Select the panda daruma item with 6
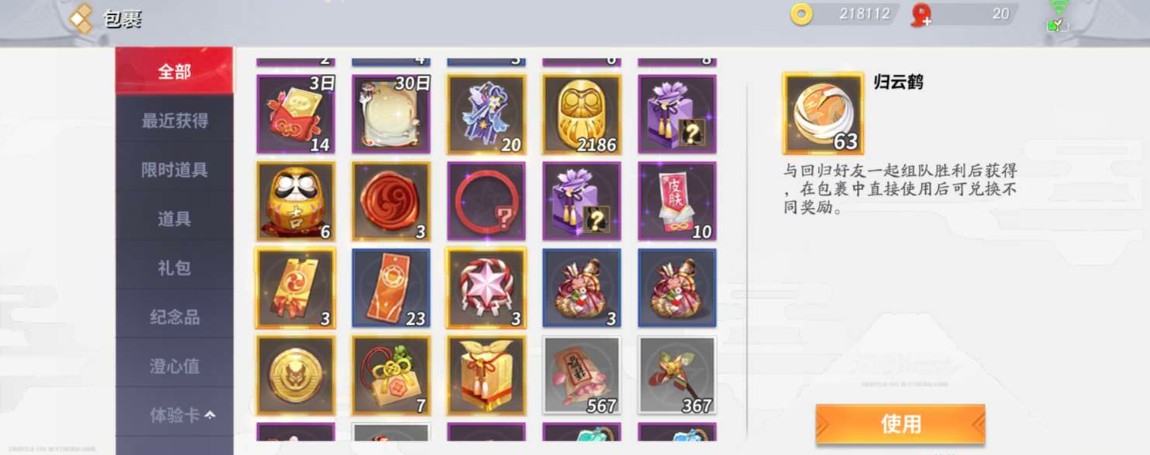The image size is (1150, 455). (296, 201)
